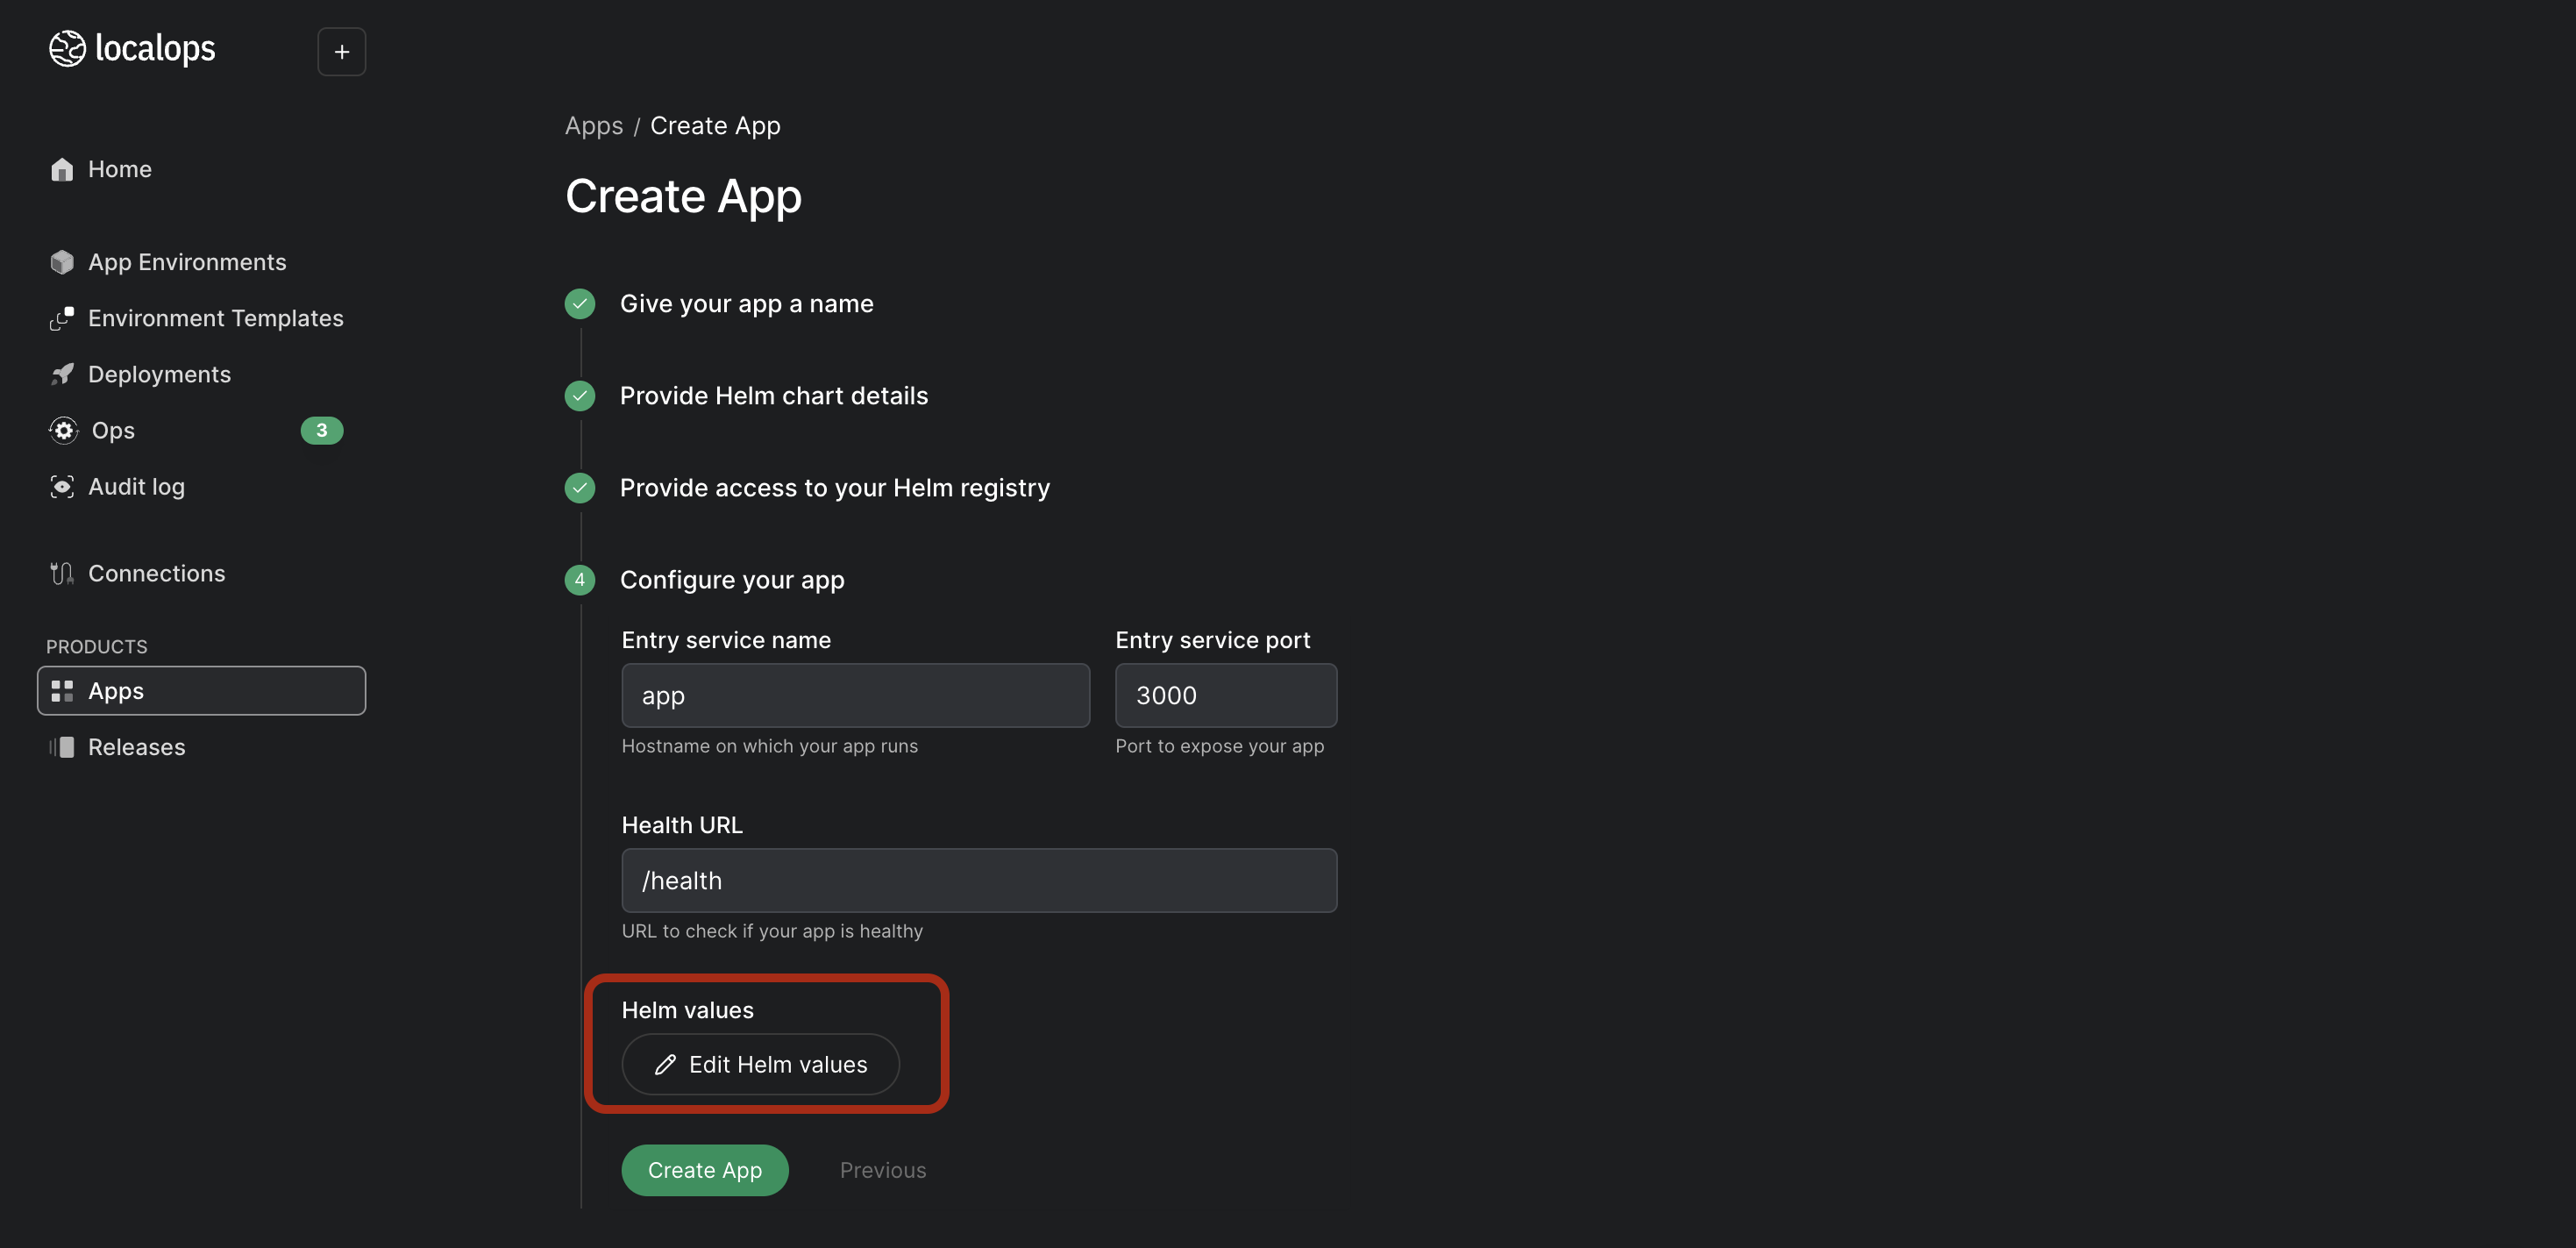
Task: Click Edit Helm values button
Action: tap(761, 1065)
